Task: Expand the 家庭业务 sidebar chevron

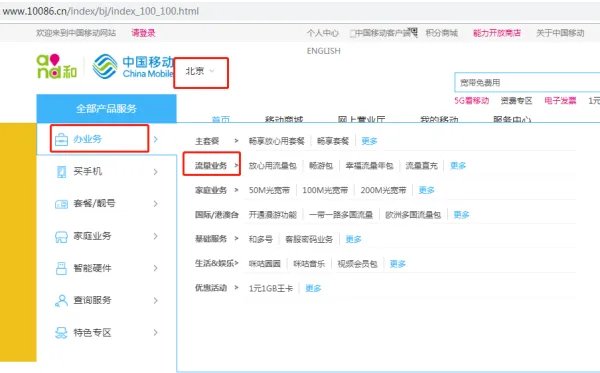Action: 155,236
